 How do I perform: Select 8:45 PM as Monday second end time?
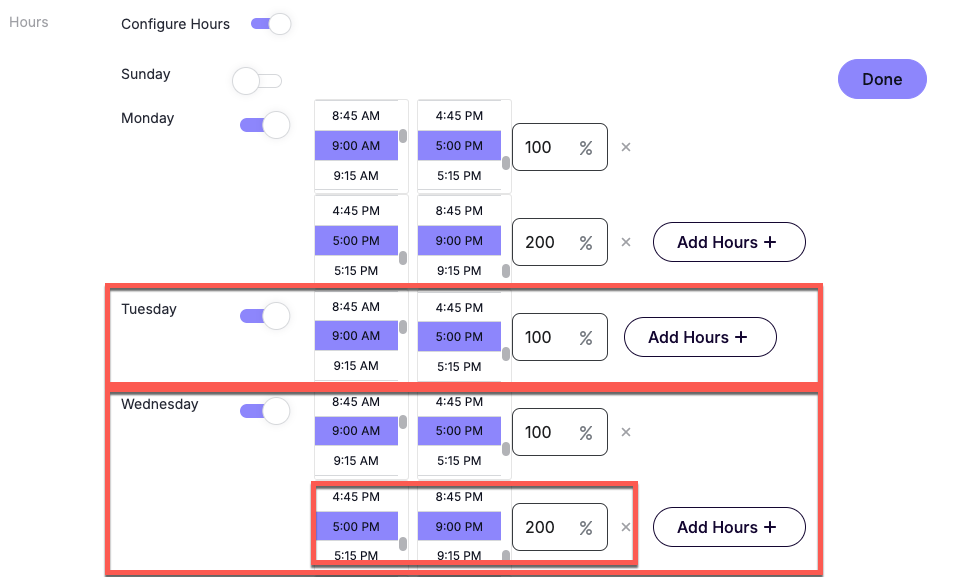[x=459, y=211]
